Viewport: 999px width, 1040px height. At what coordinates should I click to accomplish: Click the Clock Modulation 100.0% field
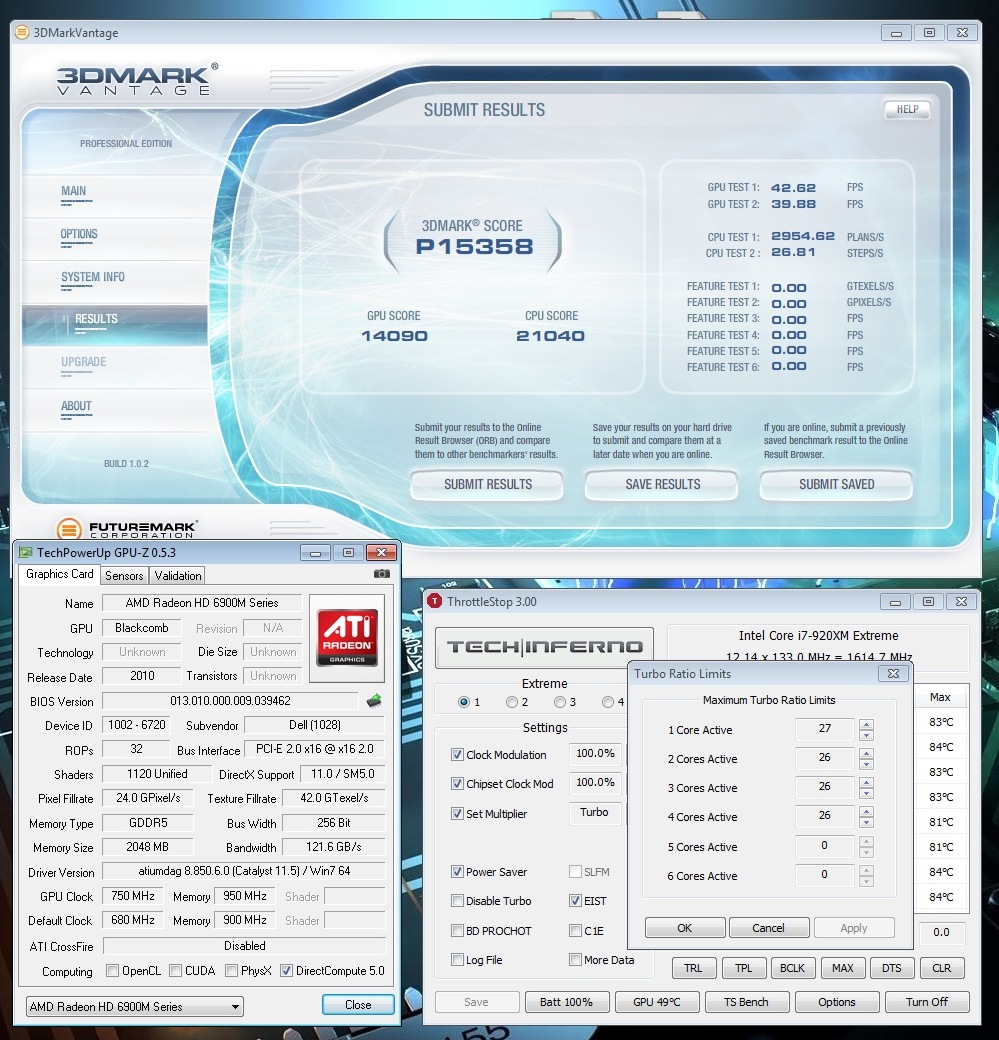click(x=595, y=753)
